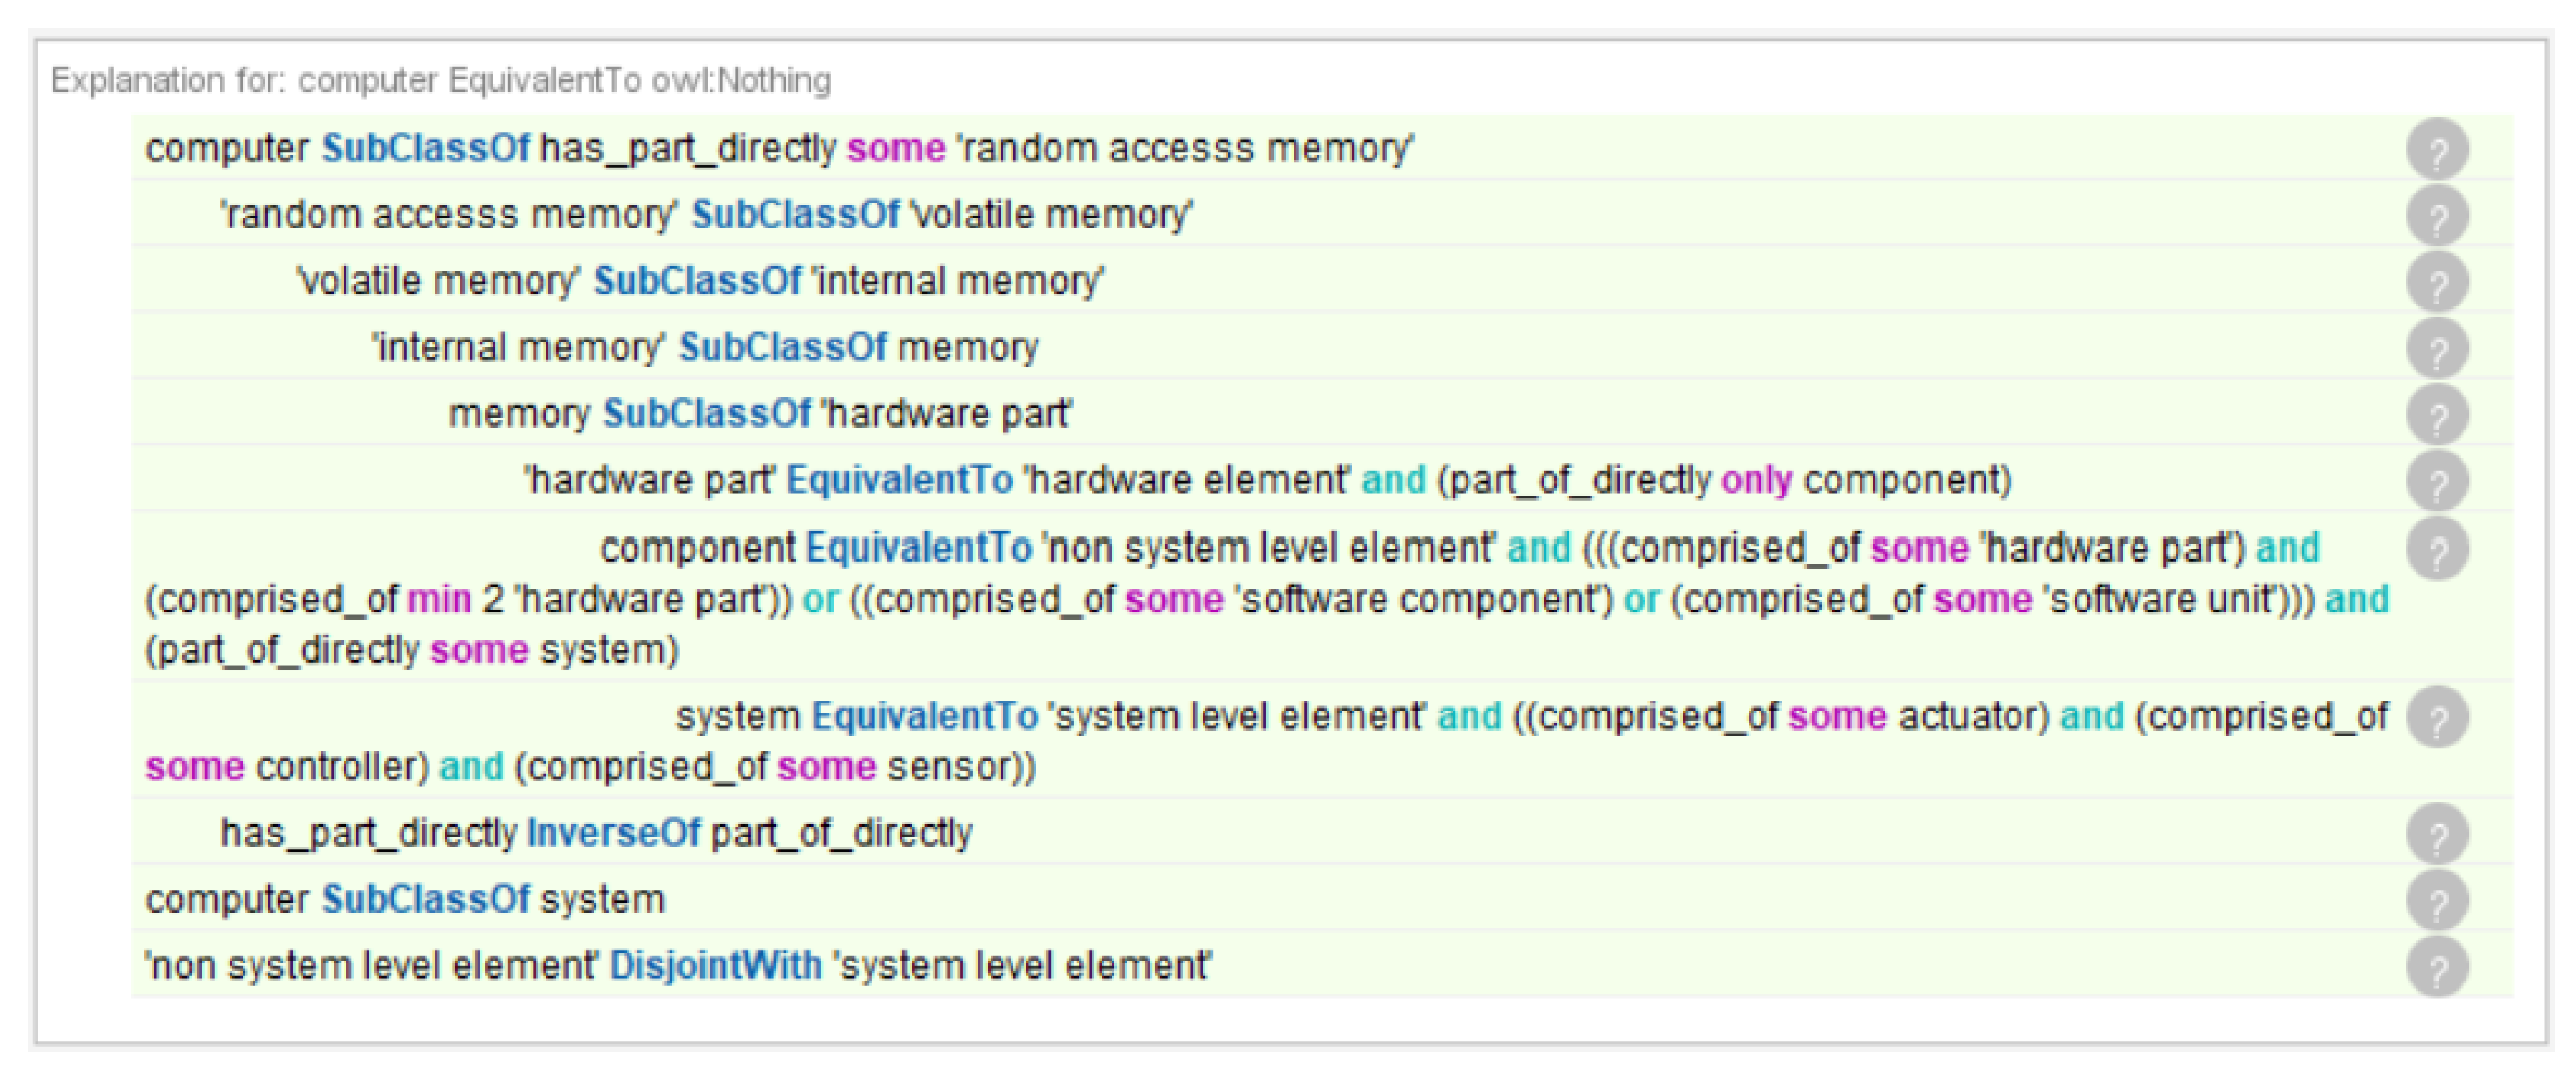Click help icon for volatile memory SubClassOf row
The width and height of the screenshot is (2576, 1067).
coord(2437,282)
